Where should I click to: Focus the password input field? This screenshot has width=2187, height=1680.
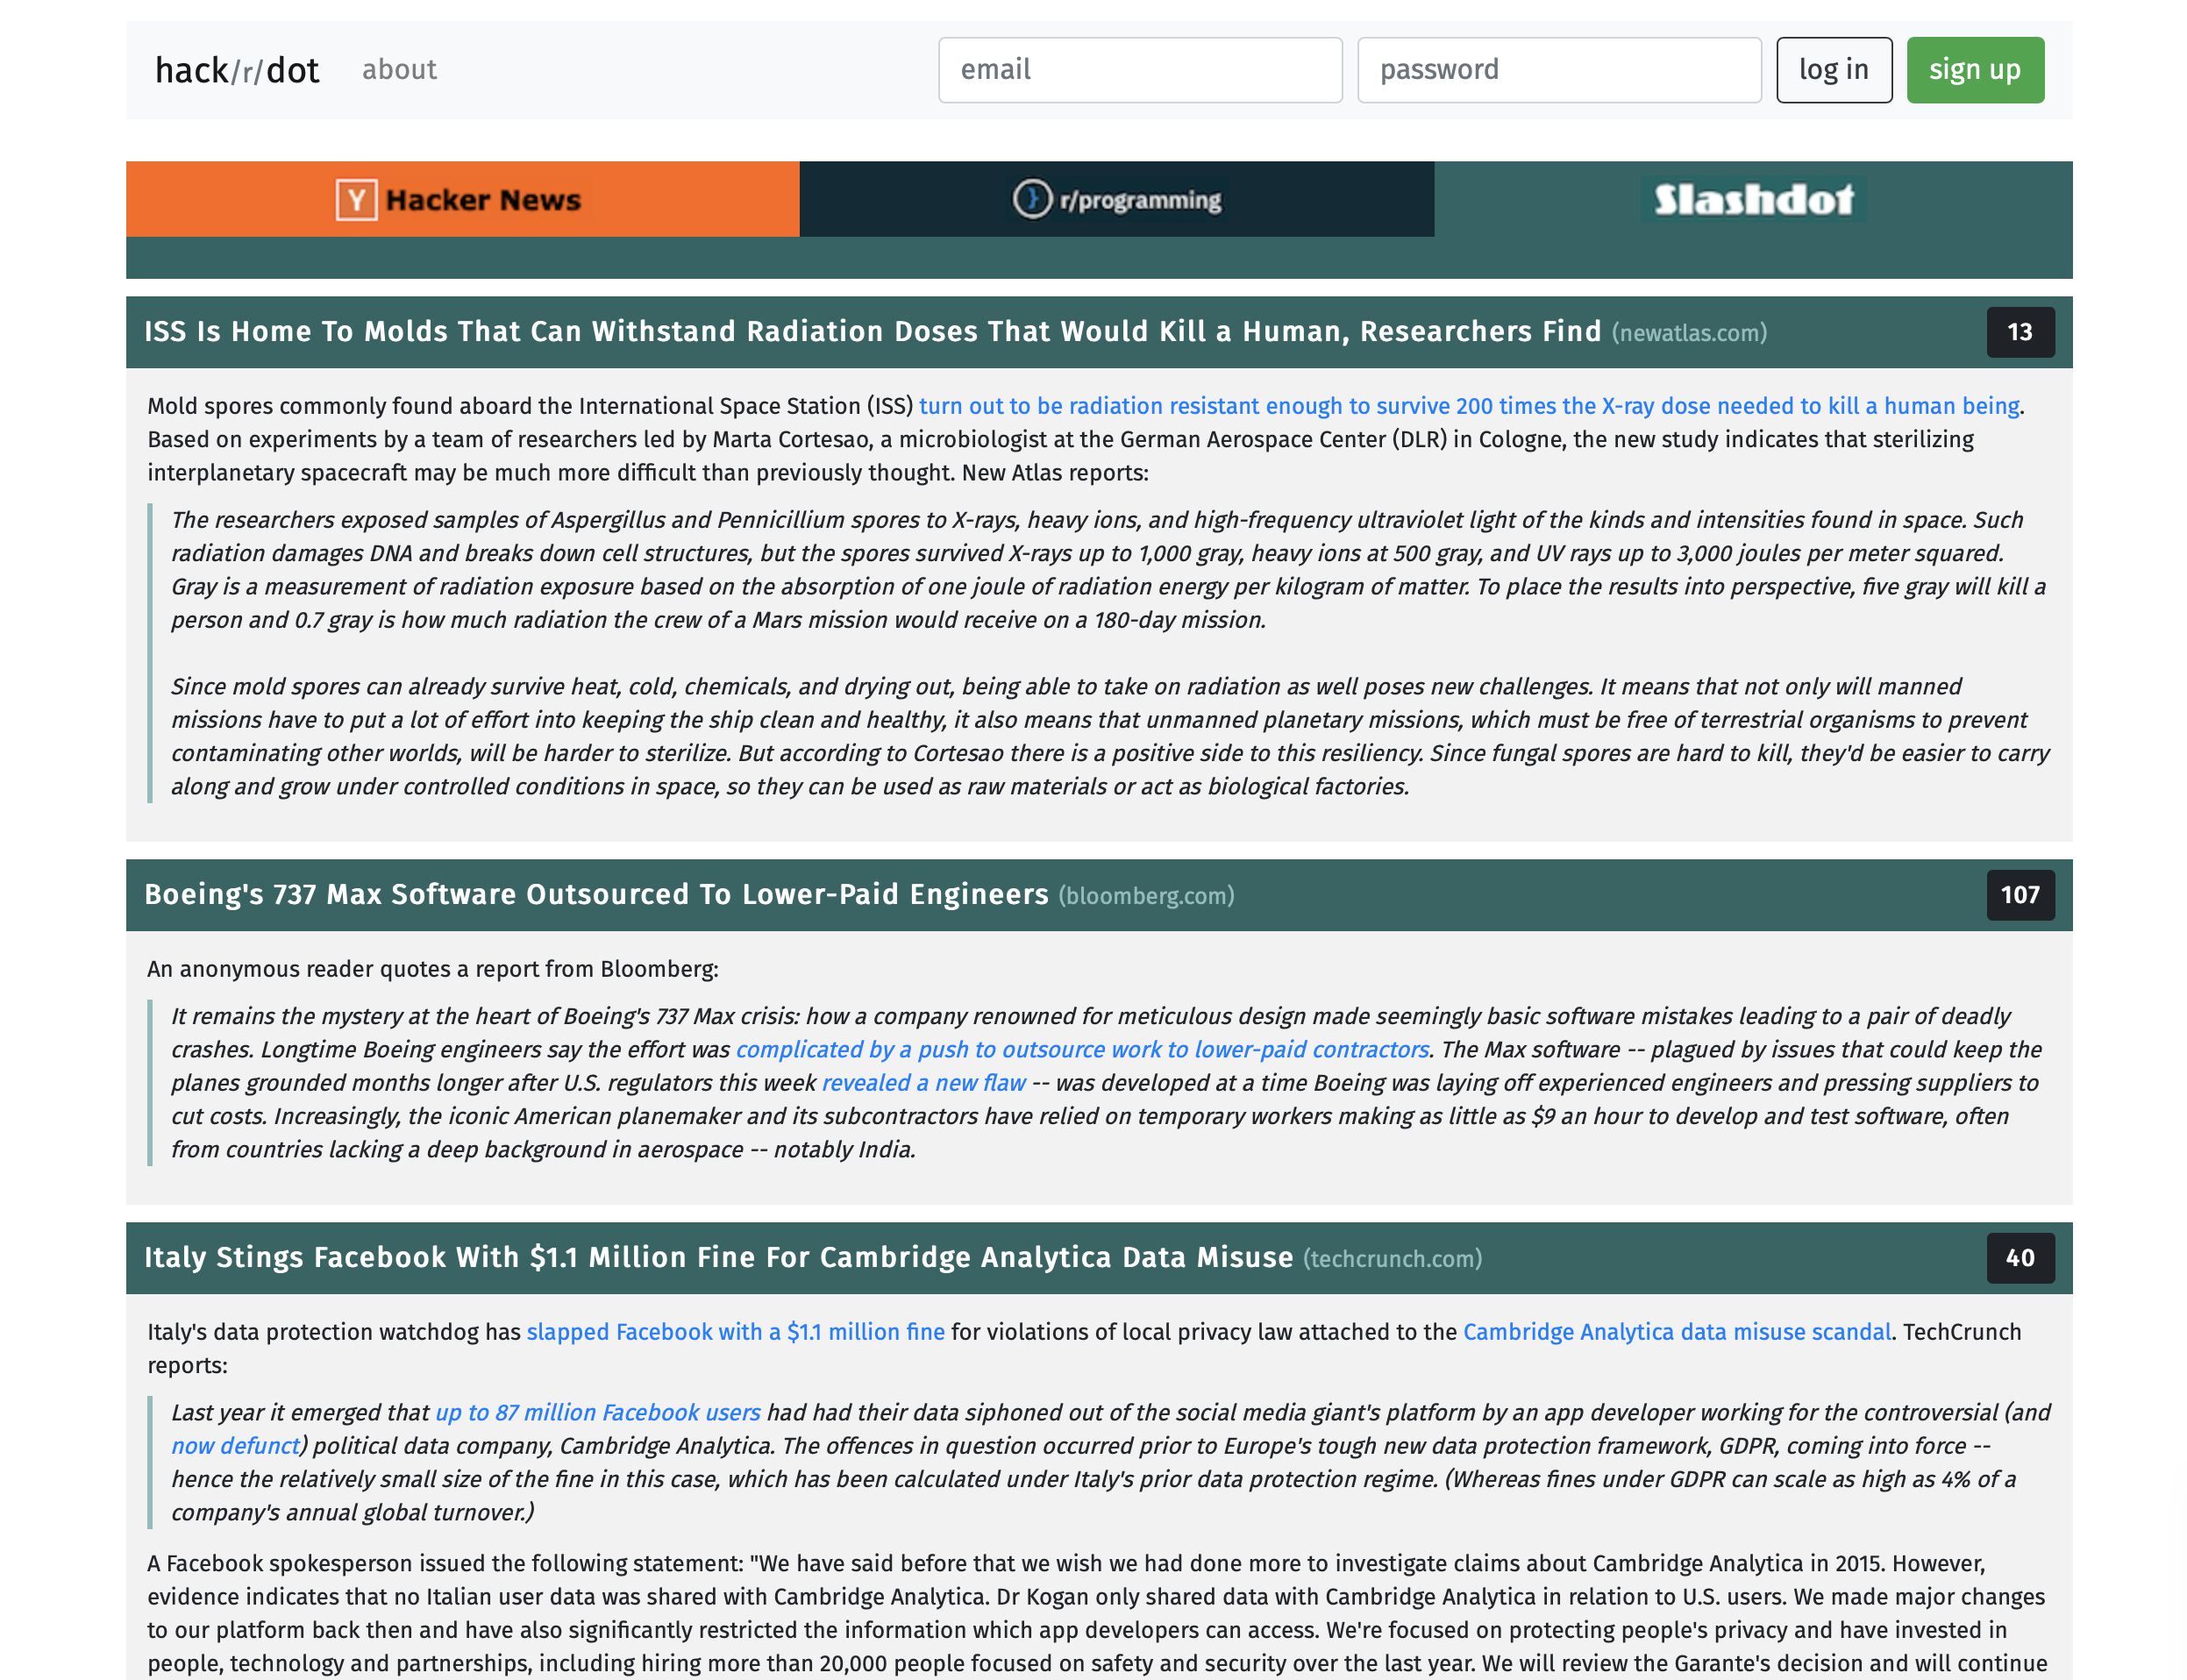coord(1558,70)
